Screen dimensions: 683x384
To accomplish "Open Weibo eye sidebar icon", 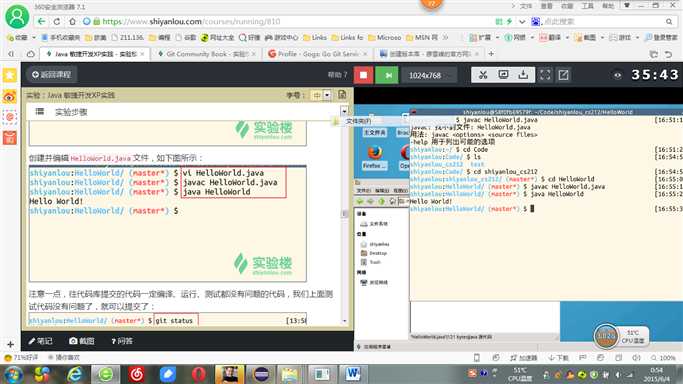I will pyautogui.click(x=10, y=97).
